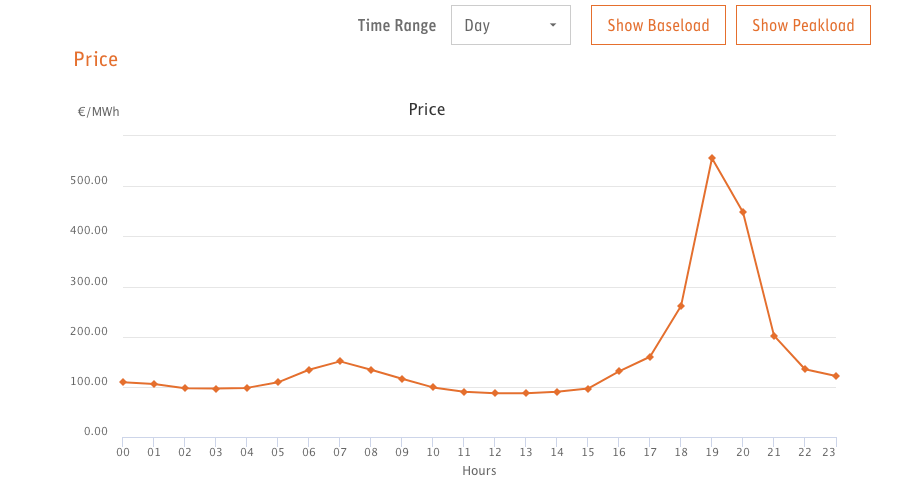917x484 pixels.
Task: Select the data point at hour 16
Action: point(619,371)
